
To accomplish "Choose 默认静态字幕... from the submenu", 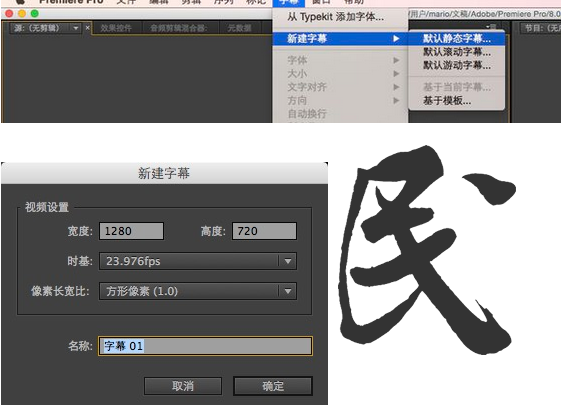I will (456, 38).
